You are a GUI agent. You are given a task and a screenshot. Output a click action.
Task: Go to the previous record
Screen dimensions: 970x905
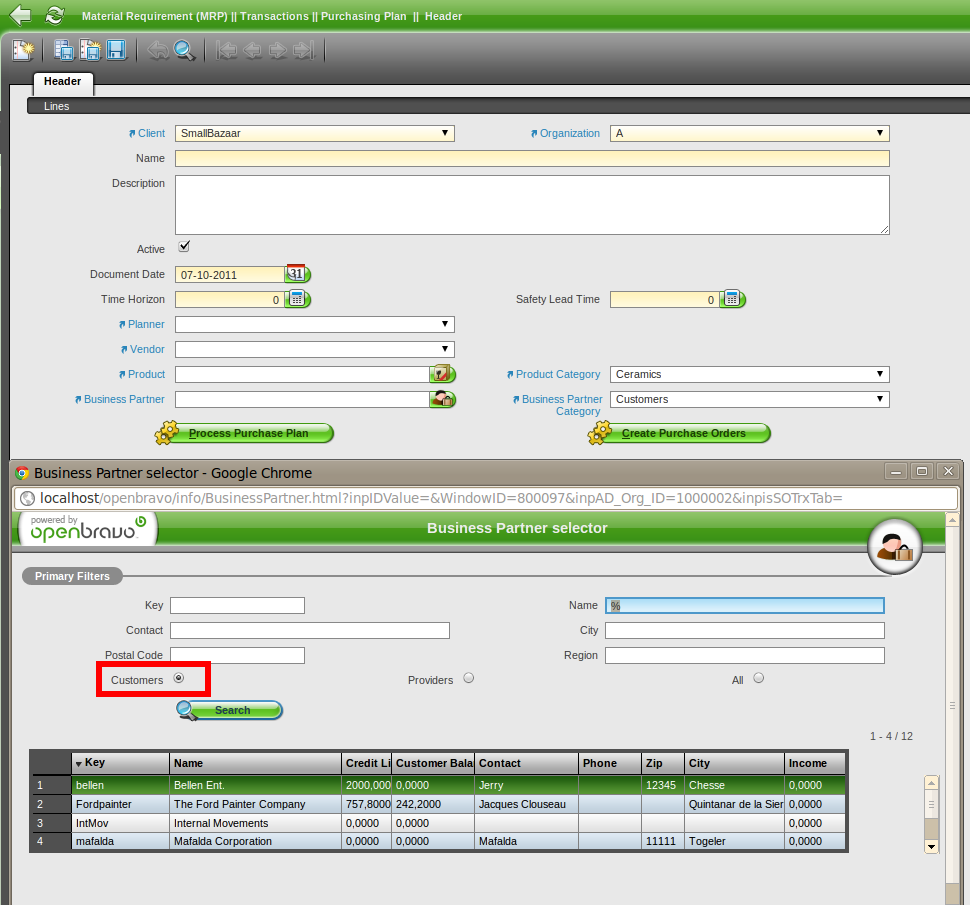pos(252,50)
